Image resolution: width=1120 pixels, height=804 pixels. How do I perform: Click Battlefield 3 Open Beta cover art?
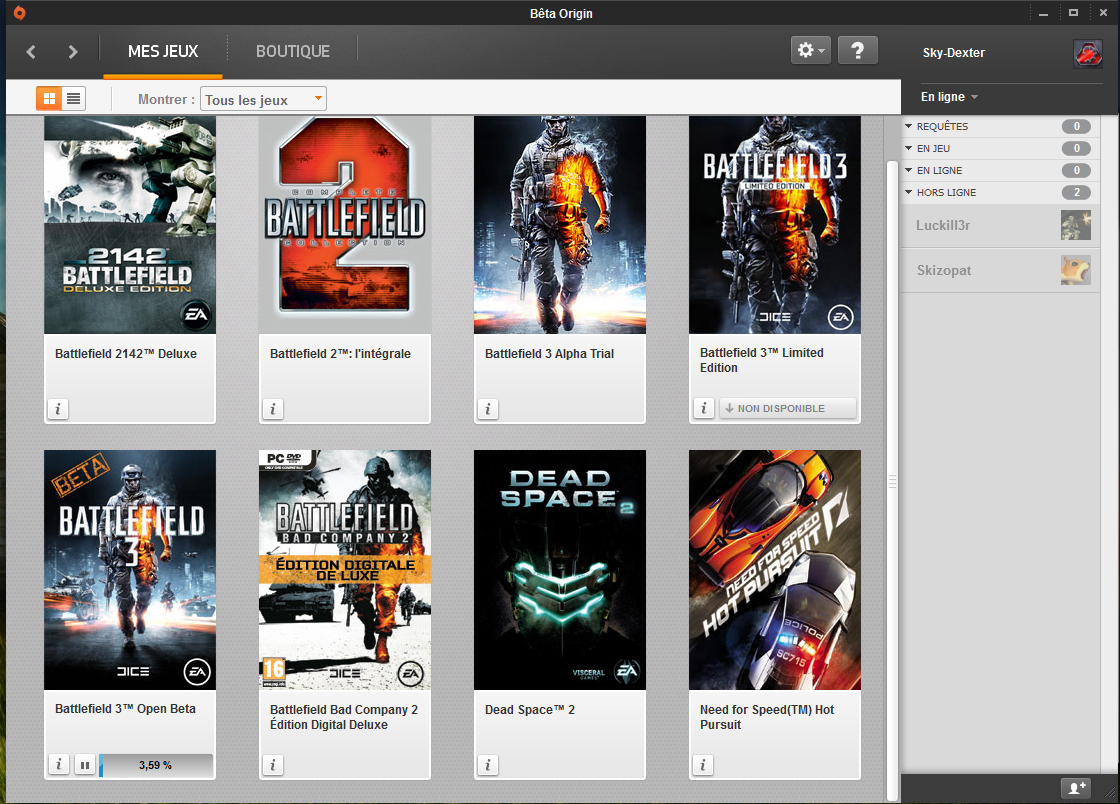130,570
